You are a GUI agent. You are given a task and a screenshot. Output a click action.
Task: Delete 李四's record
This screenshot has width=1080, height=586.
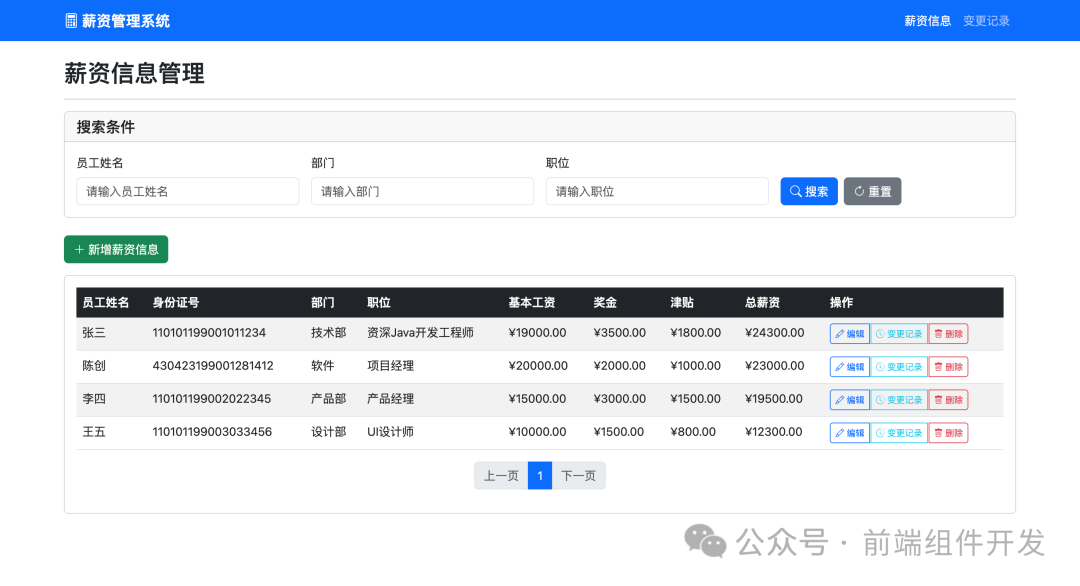coord(948,400)
